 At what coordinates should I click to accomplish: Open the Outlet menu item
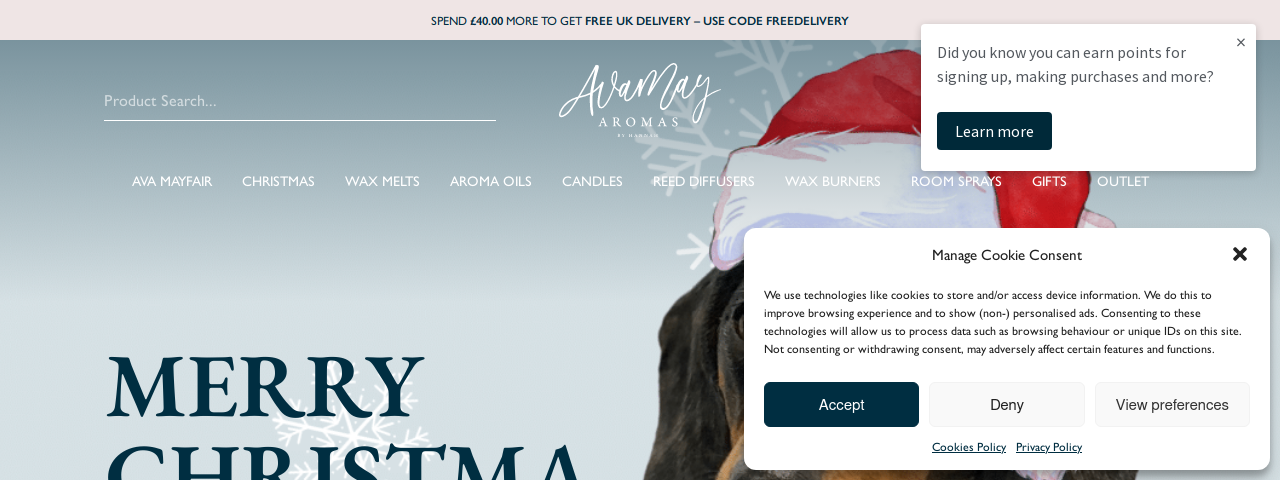tap(1123, 181)
